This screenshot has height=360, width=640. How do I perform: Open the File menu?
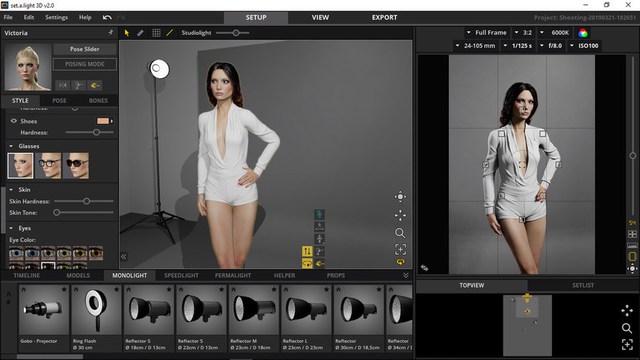pyautogui.click(x=8, y=17)
